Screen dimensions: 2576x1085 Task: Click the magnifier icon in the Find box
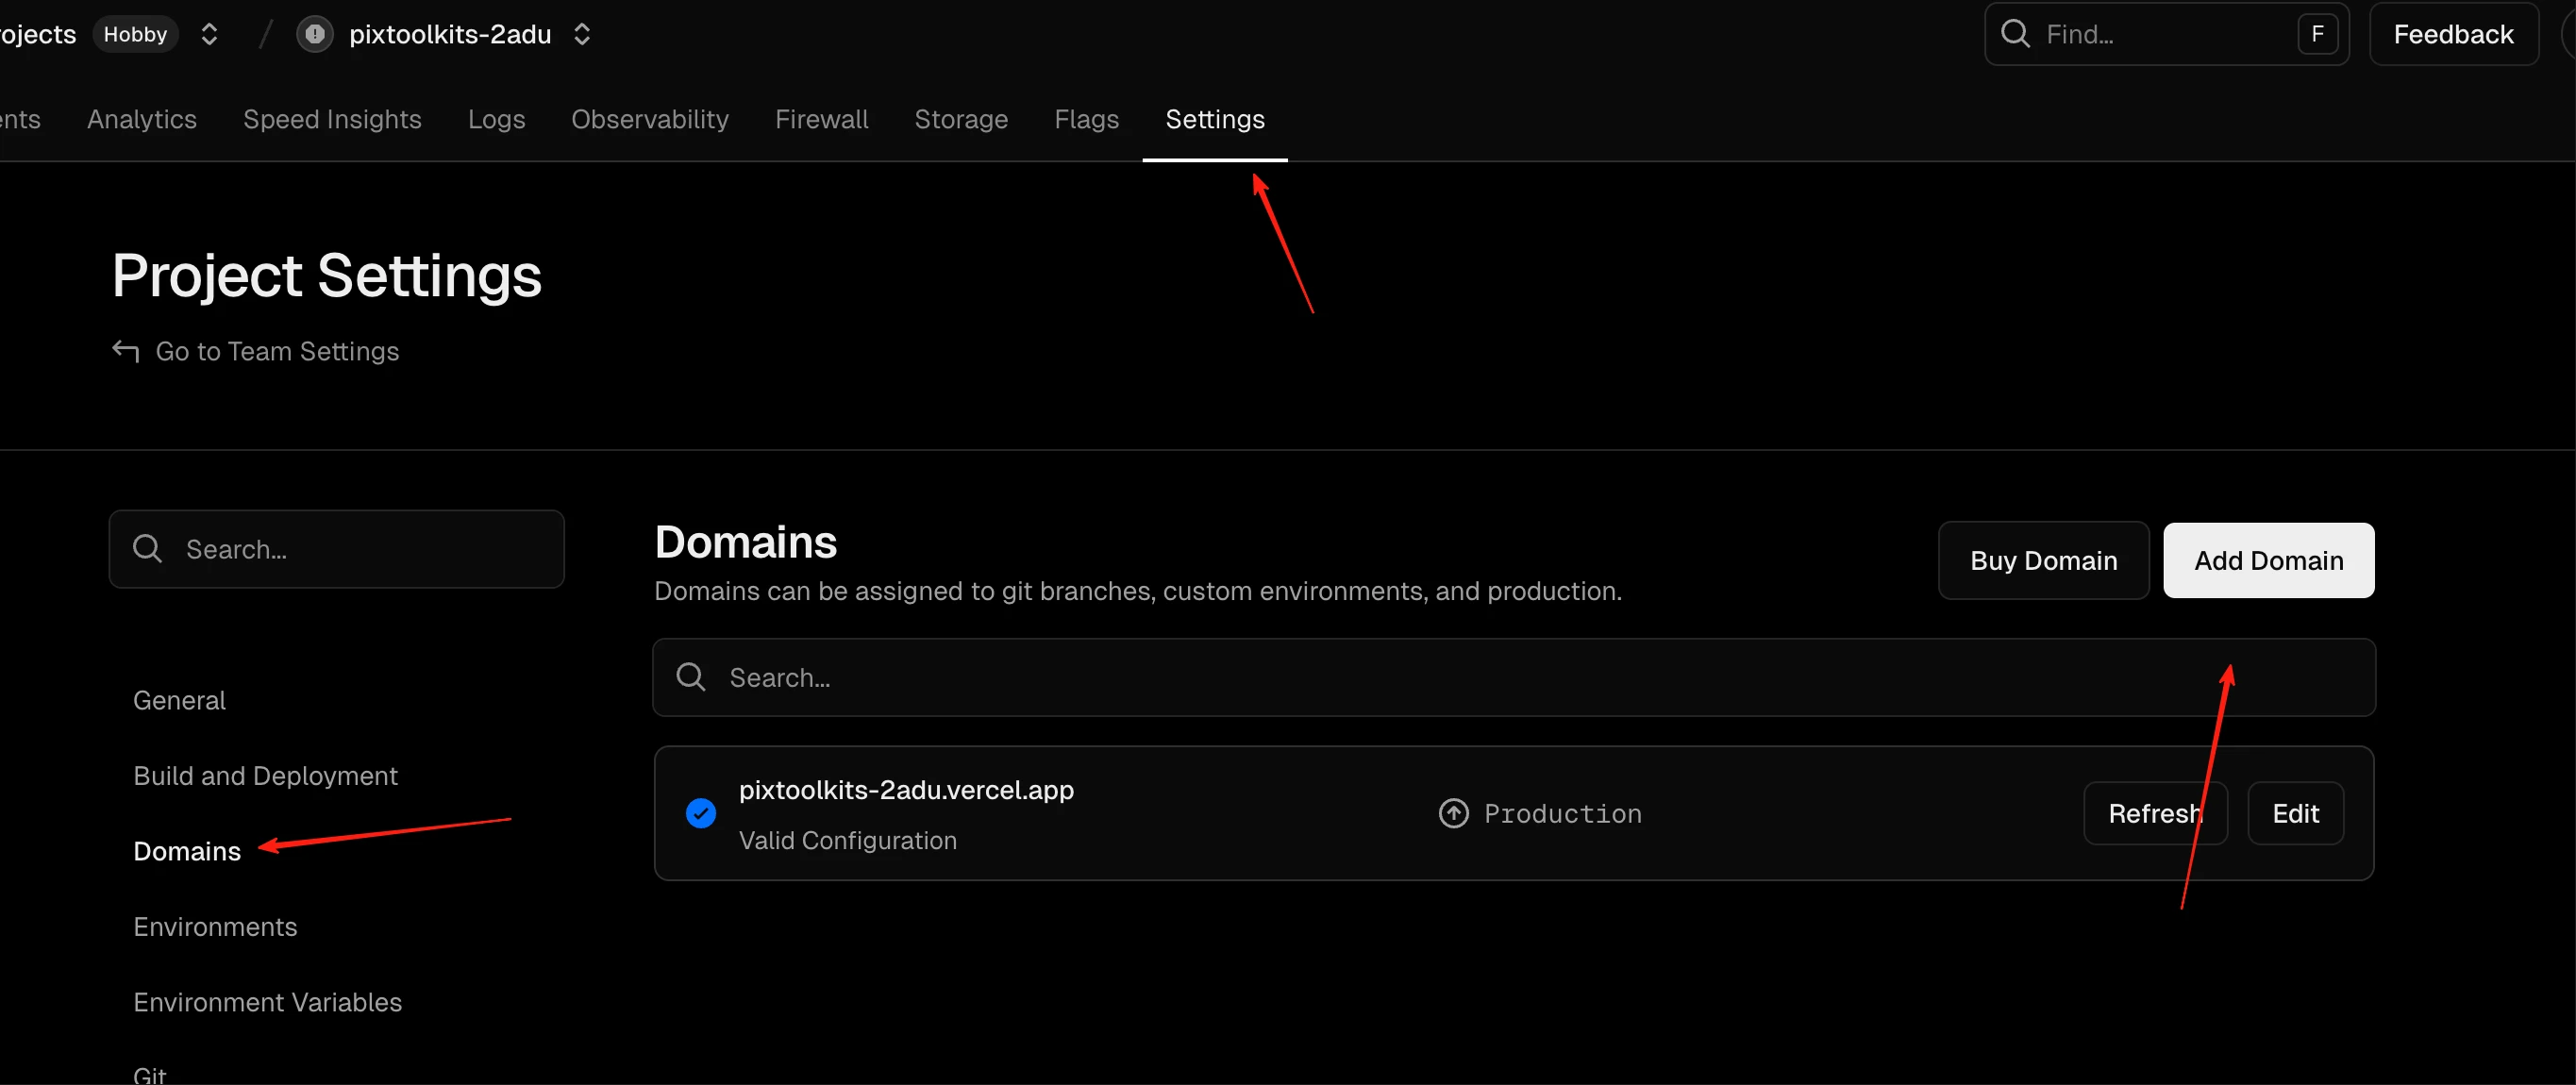tap(2015, 34)
